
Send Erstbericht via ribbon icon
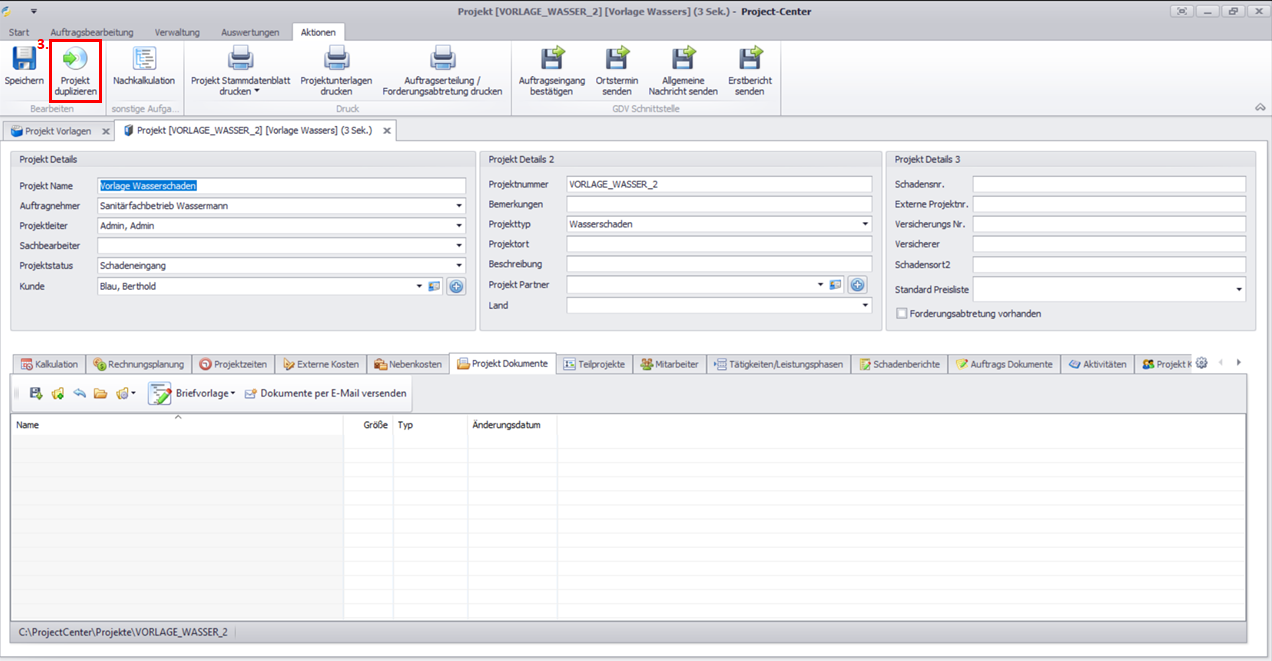(749, 60)
